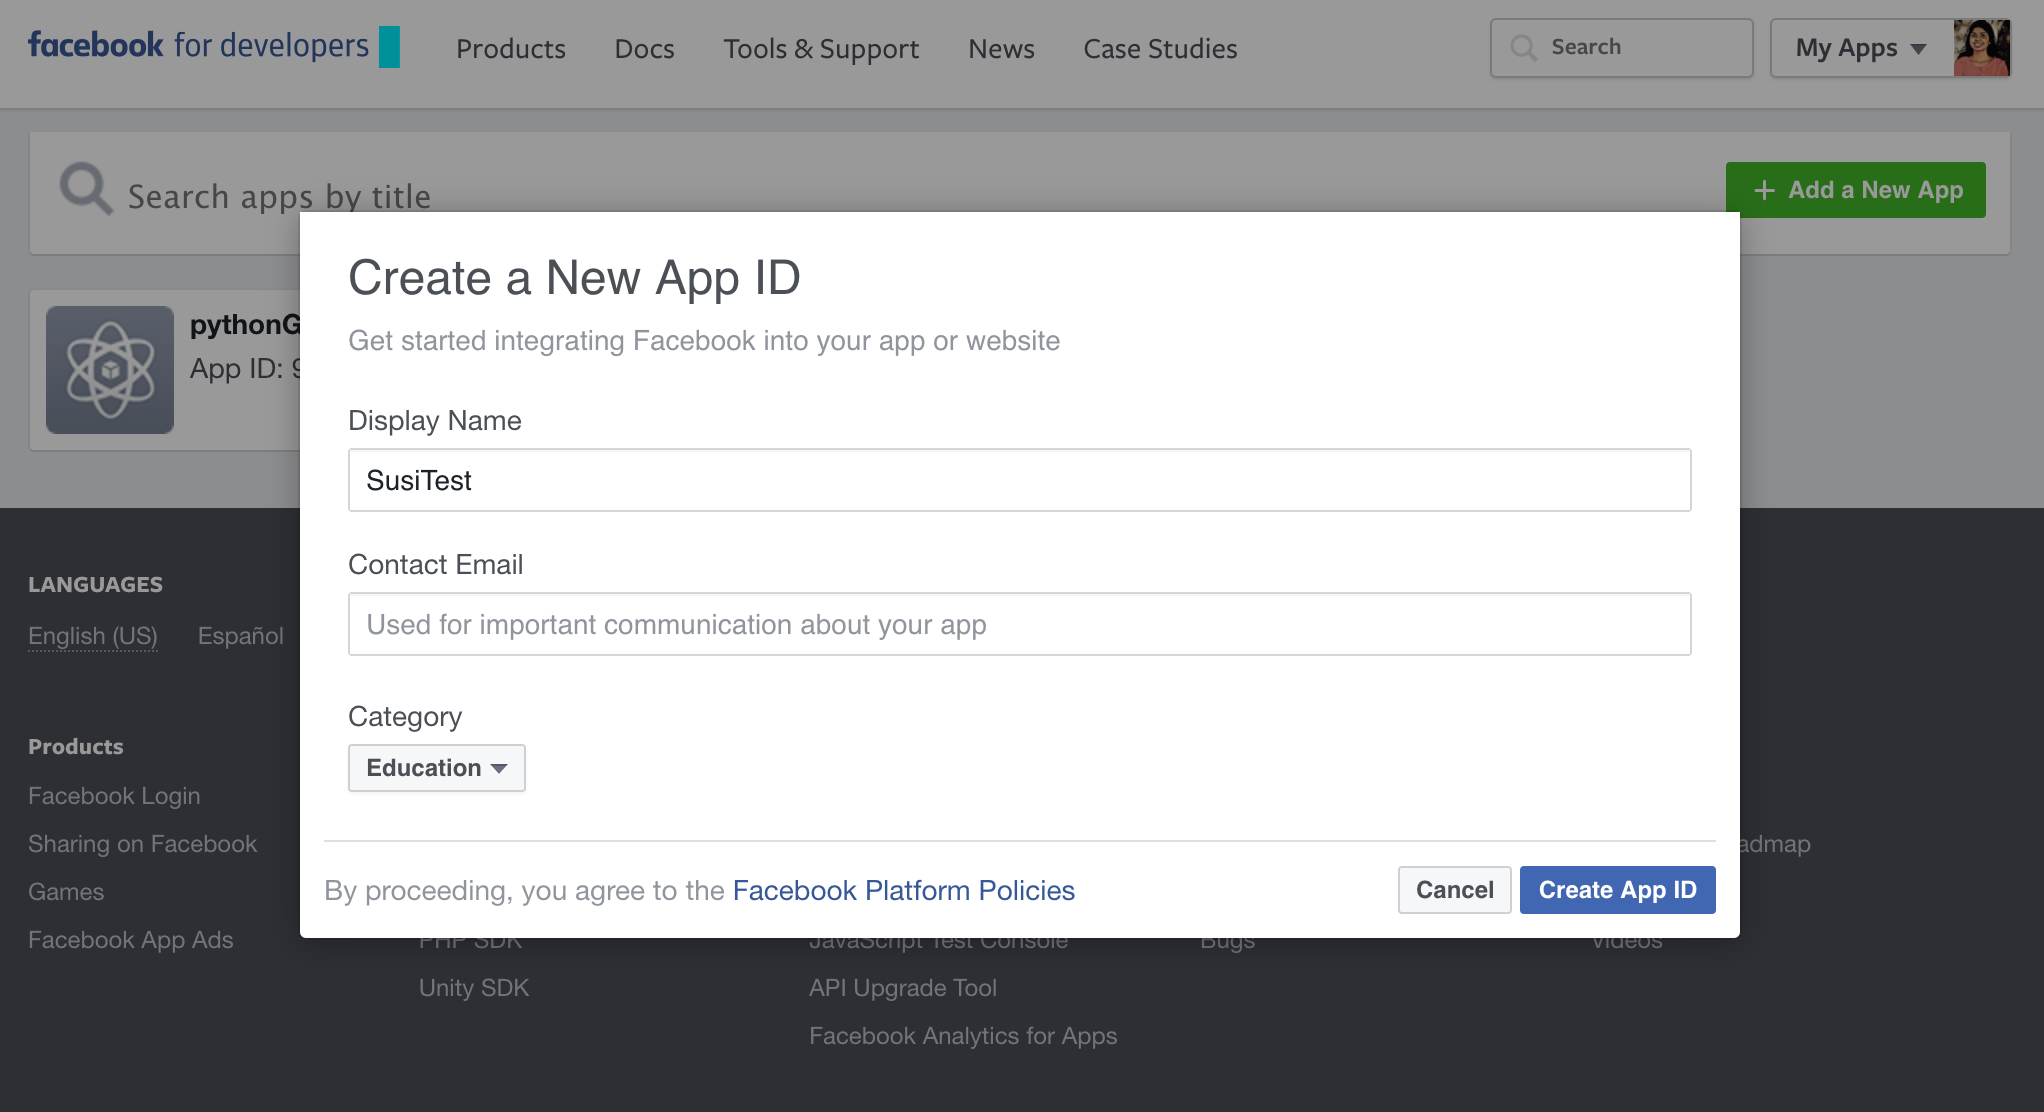
Task: Click the Add a New App button
Action: [x=1856, y=190]
